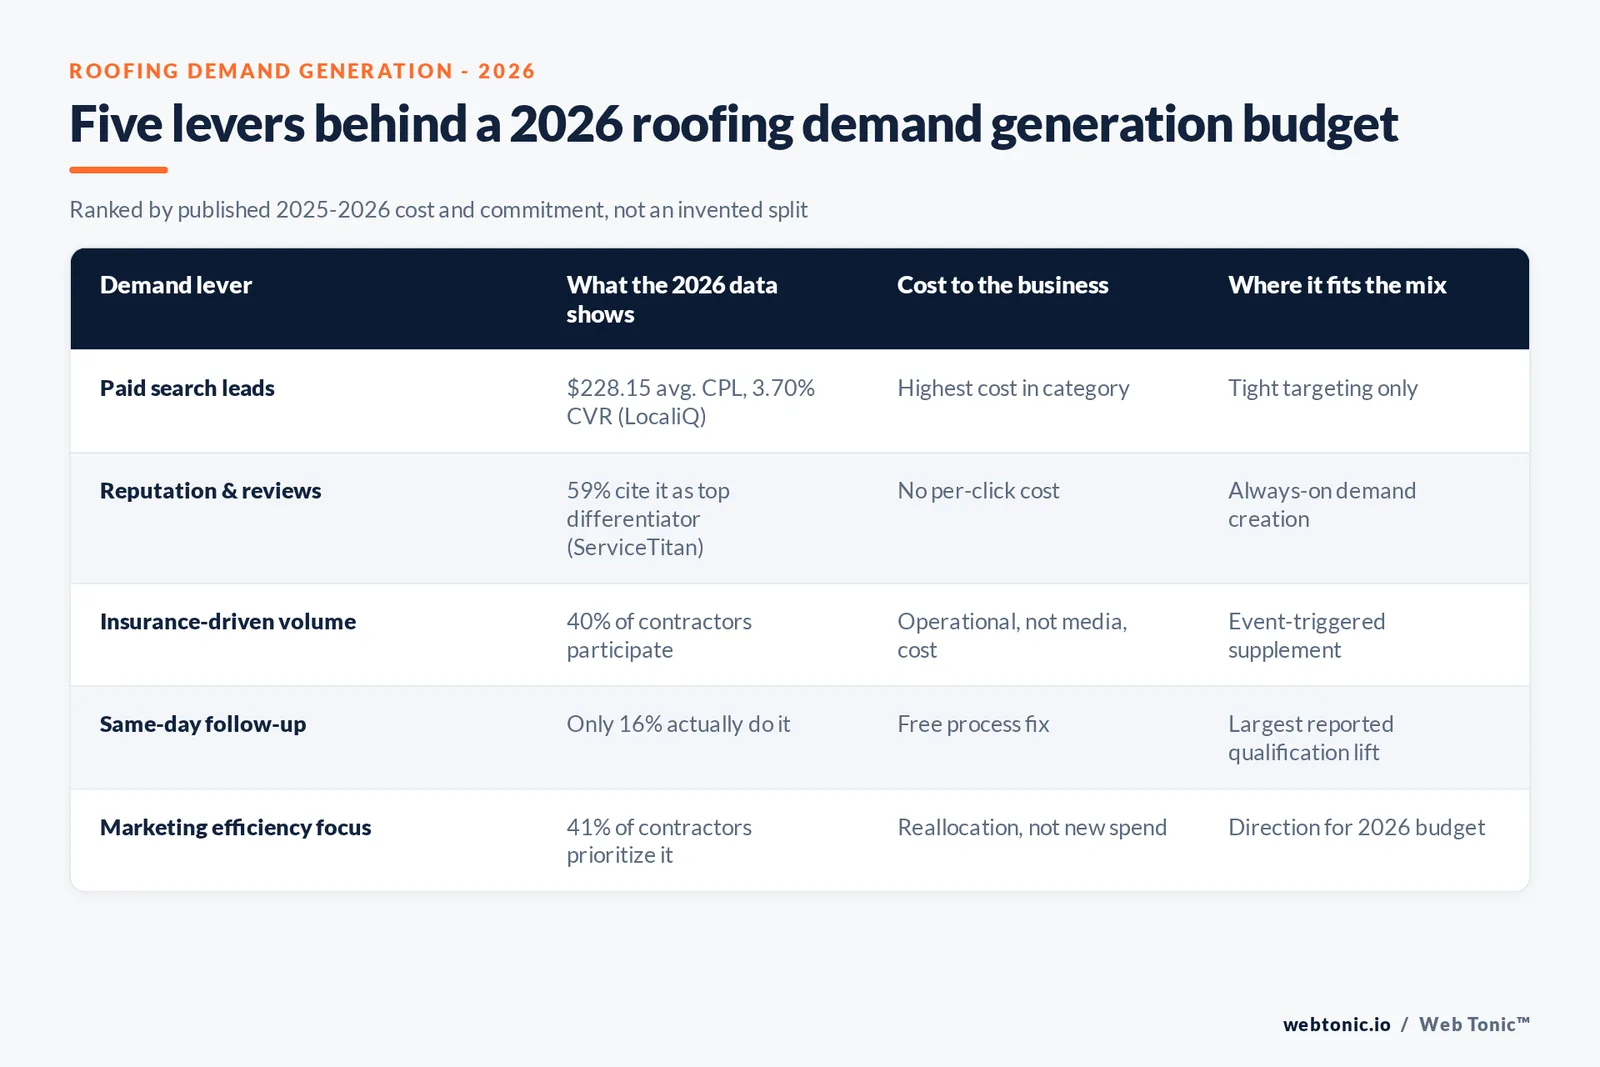The image size is (1600, 1067).
Task: Click the 'Direction for 2026 budget' cell
Action: pyautogui.click(x=1356, y=827)
